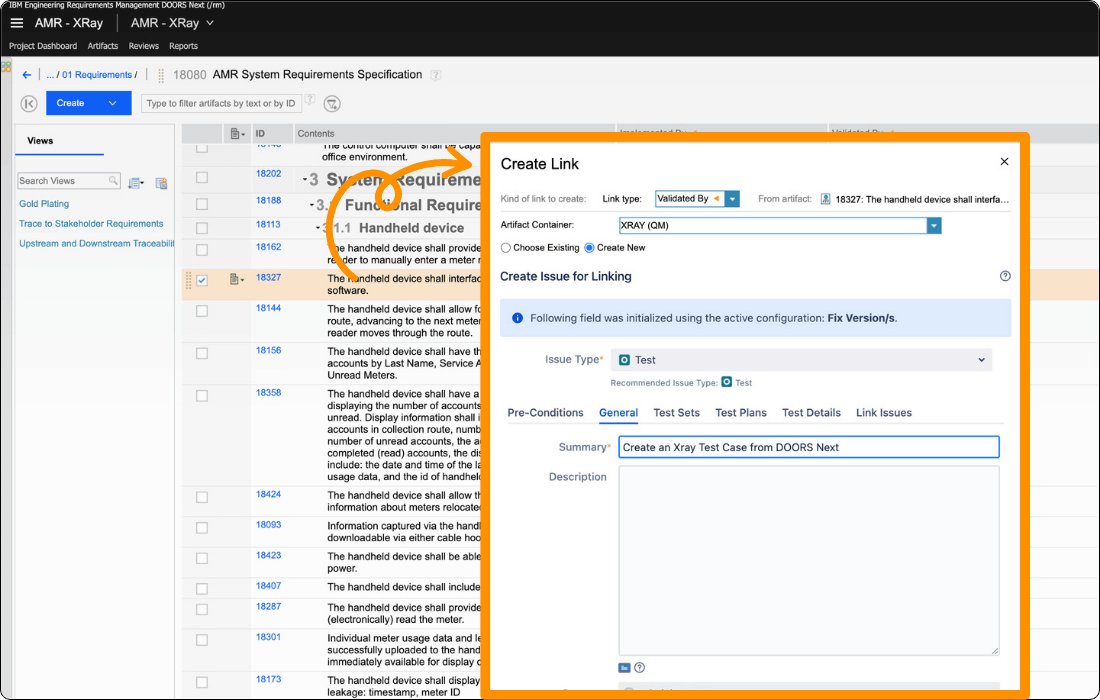Image resolution: width=1100 pixels, height=700 pixels.
Task: Open artifact ID 18358 link
Action: click(x=268, y=393)
